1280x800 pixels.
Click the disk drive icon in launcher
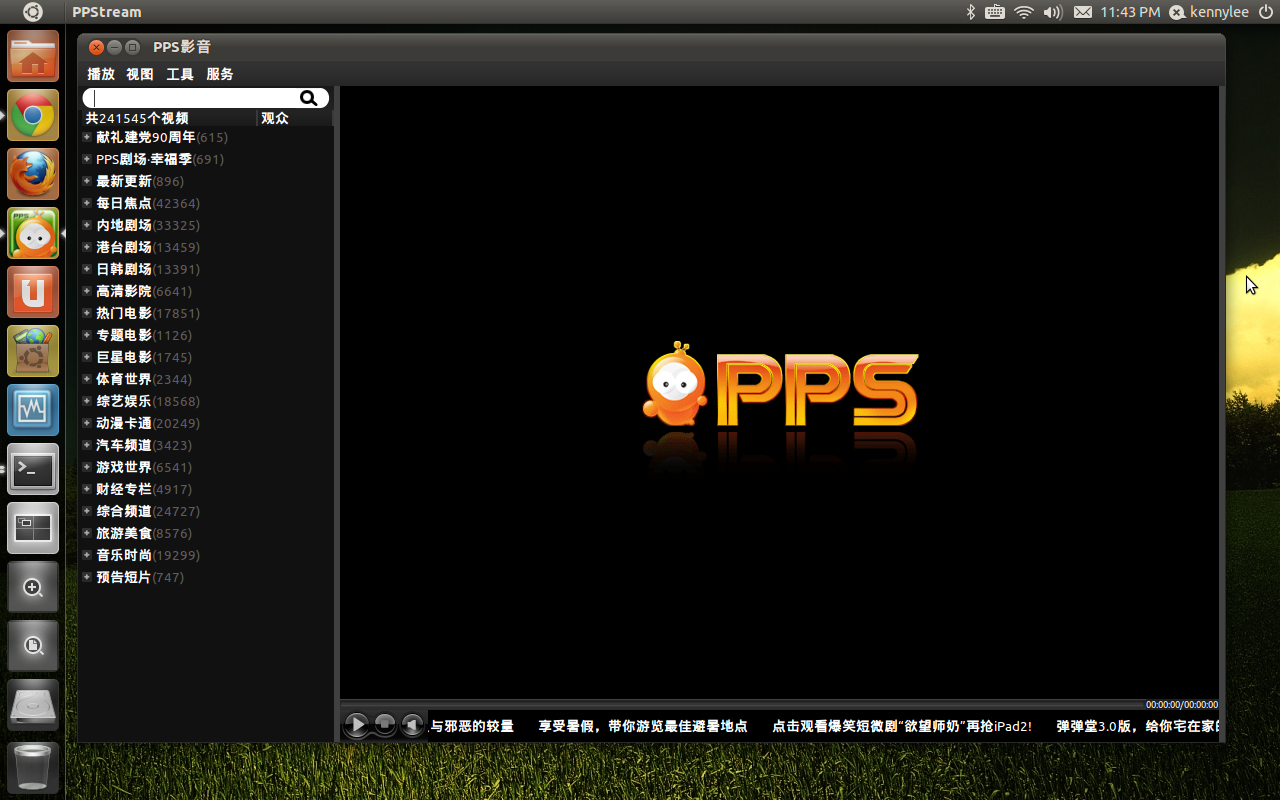pos(33,705)
